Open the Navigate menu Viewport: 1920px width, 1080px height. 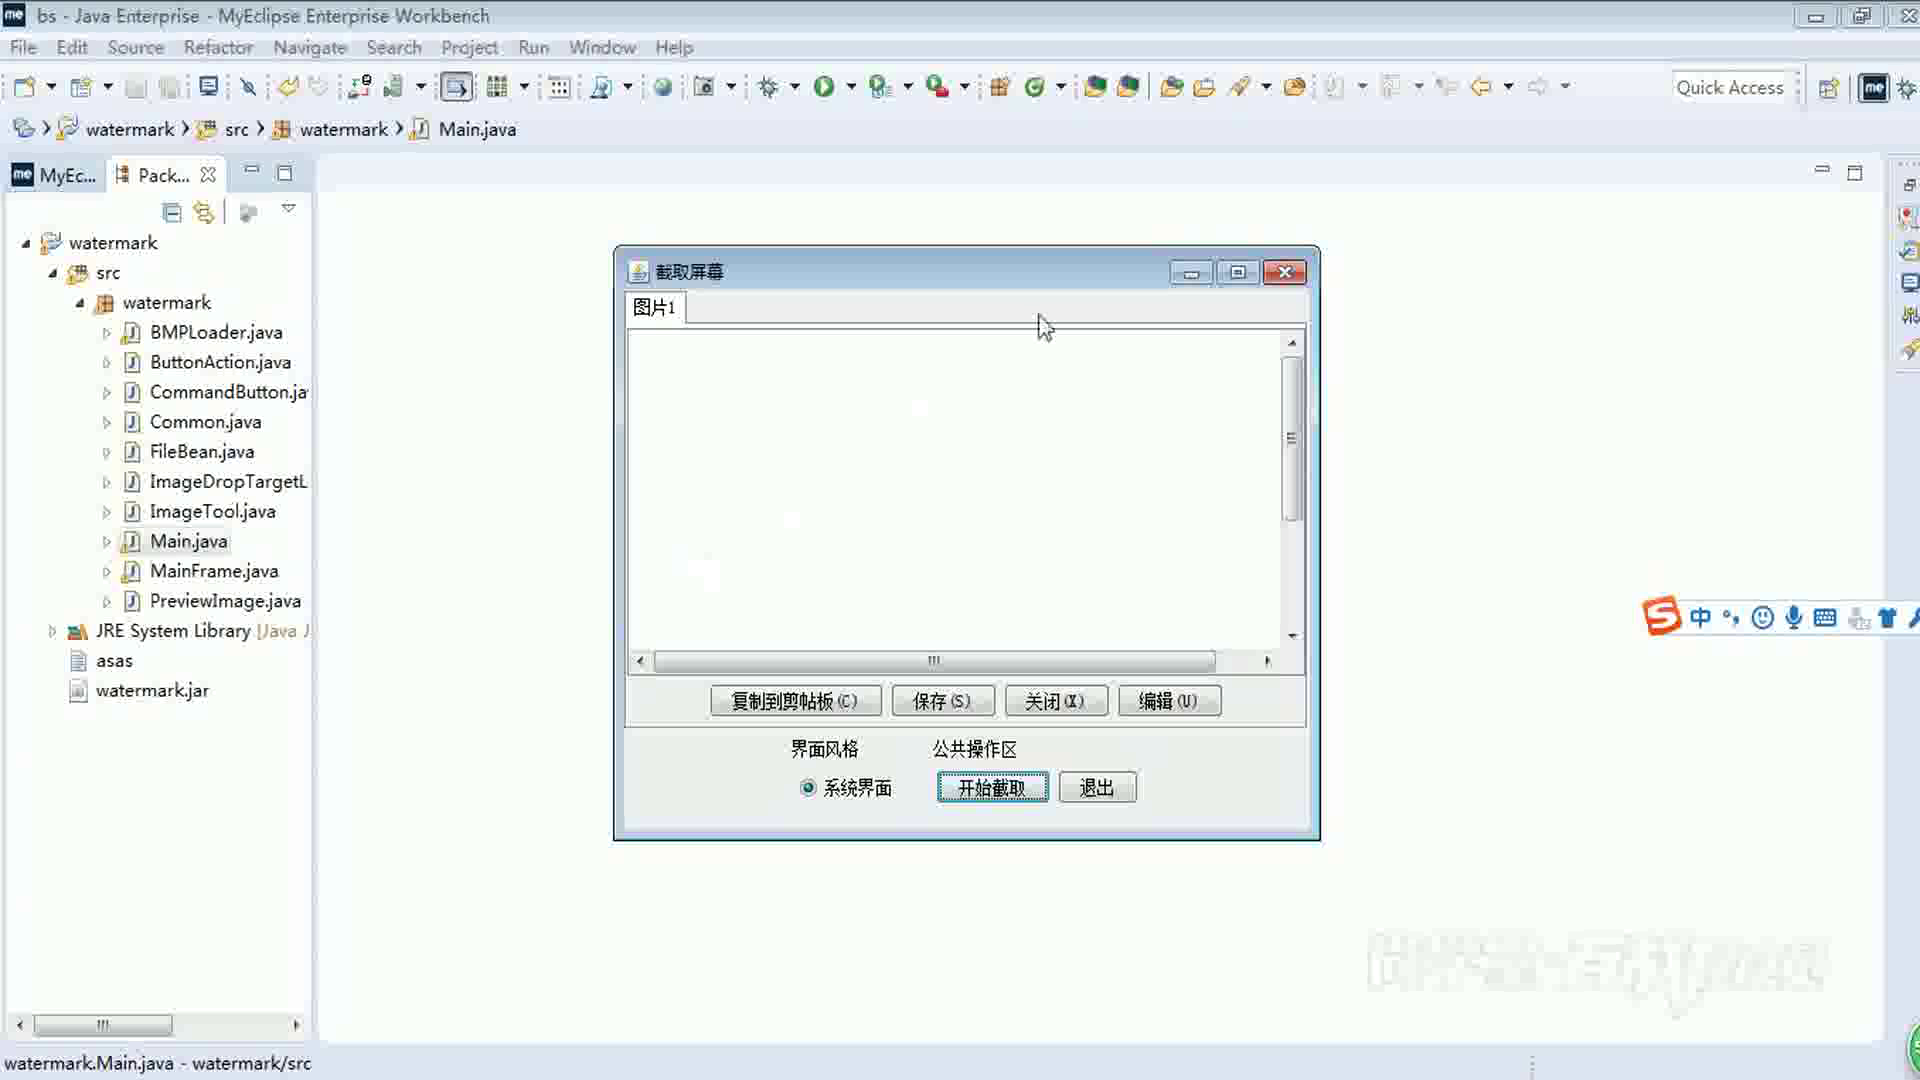tap(310, 47)
